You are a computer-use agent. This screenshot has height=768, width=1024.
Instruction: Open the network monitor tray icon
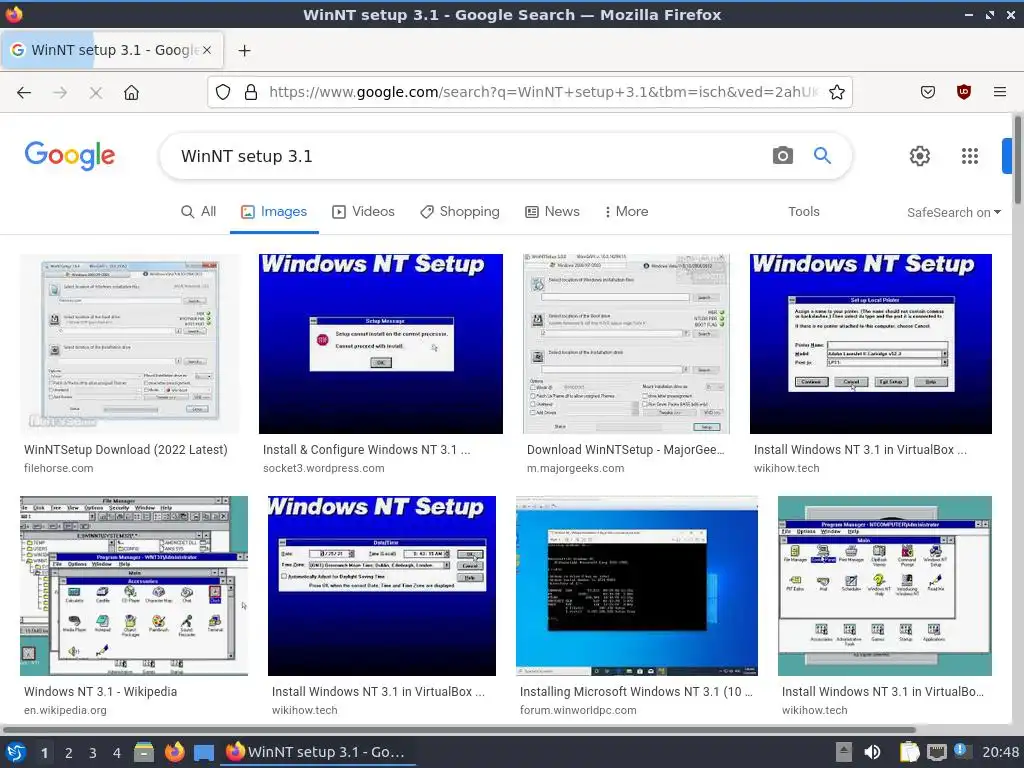(x=936, y=752)
